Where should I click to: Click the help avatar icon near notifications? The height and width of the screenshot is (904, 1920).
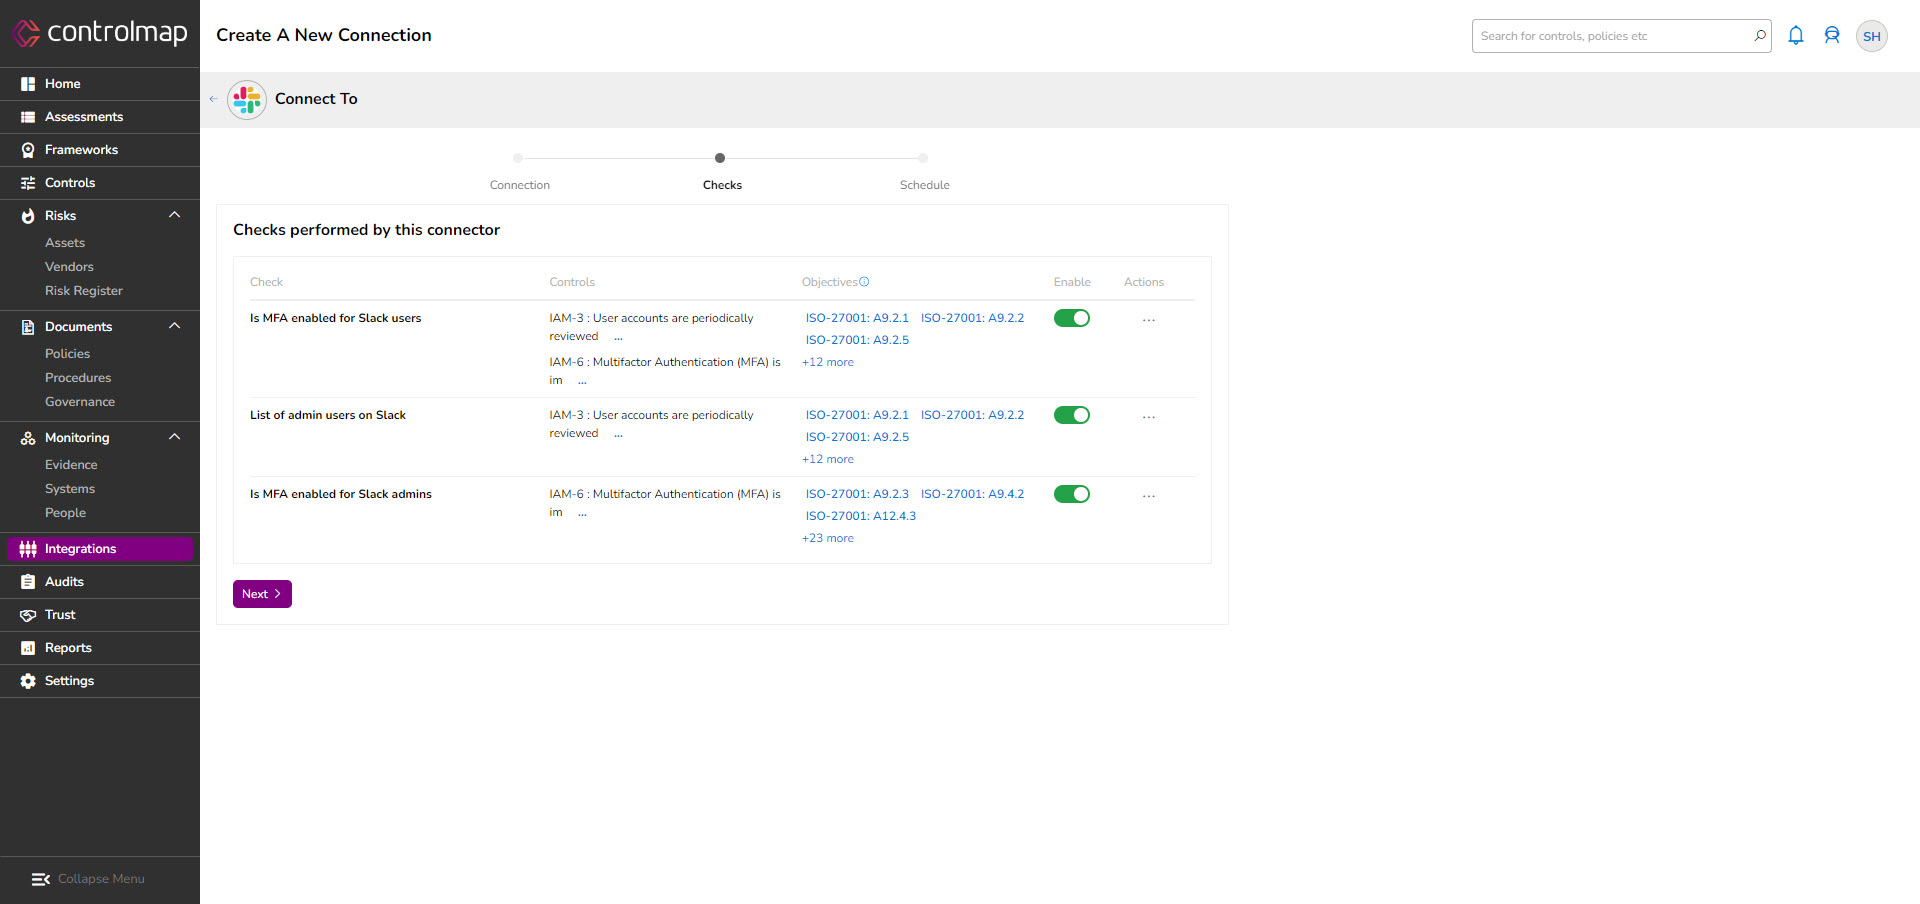1832,35
